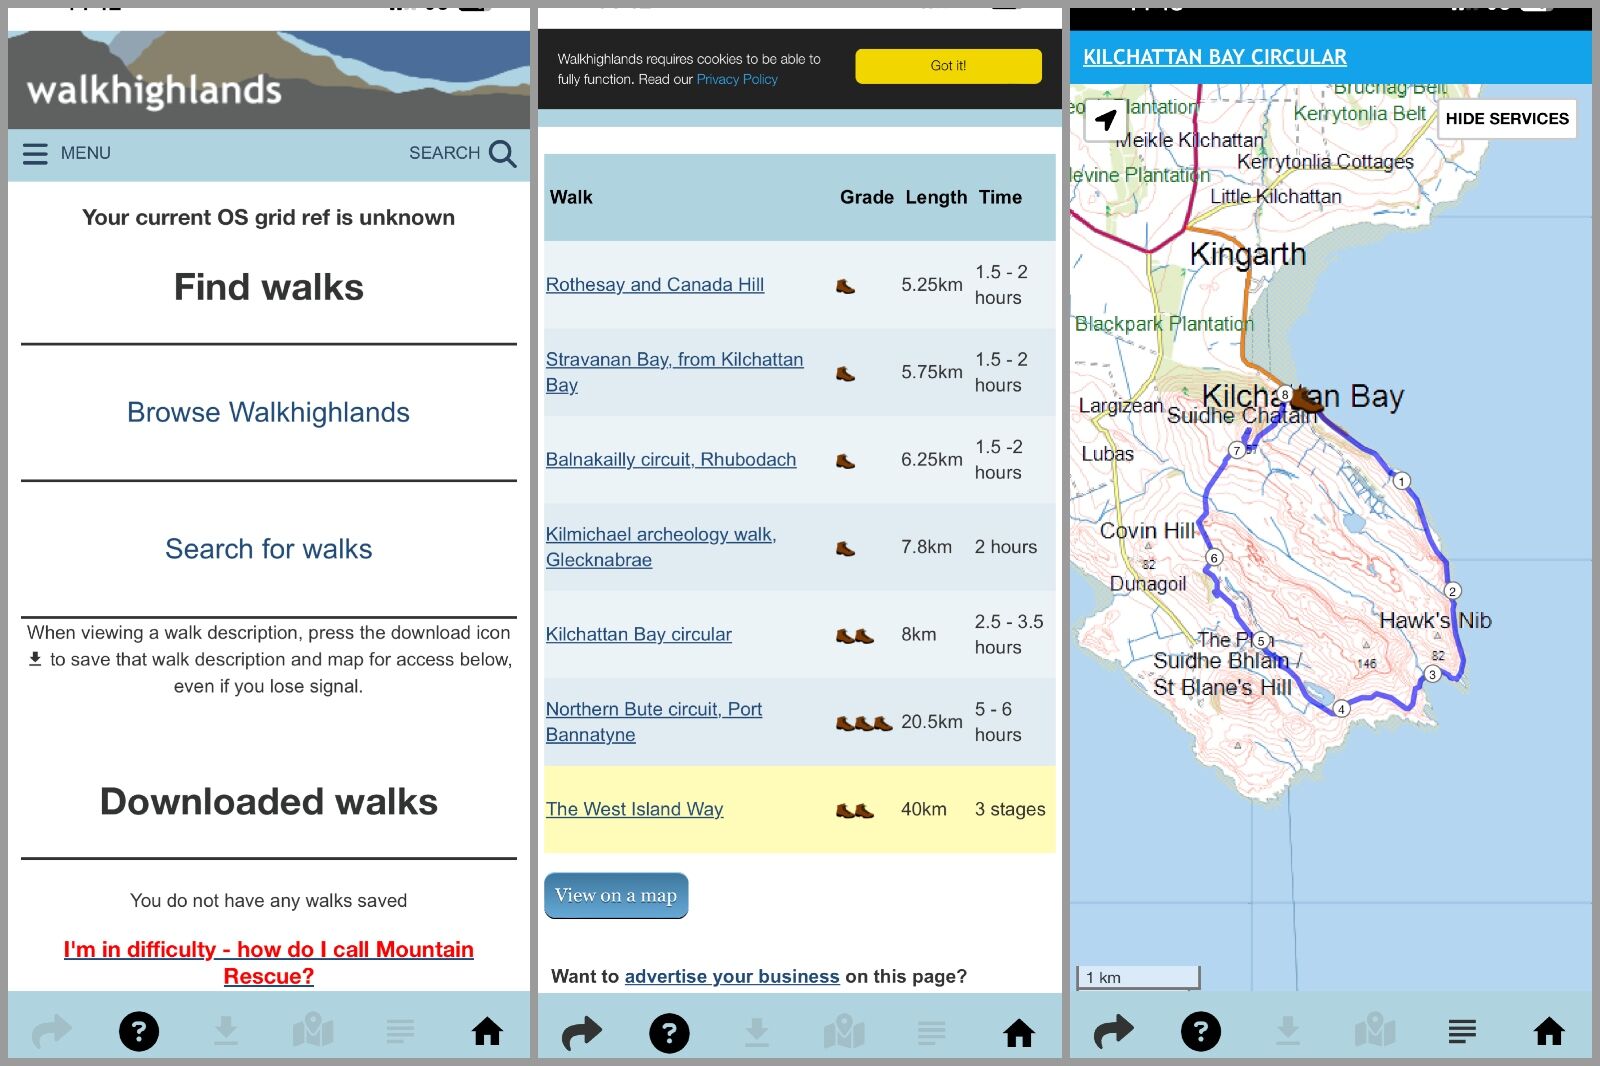
Task: Dismiss cookie notice with Got it!
Action: (948, 66)
